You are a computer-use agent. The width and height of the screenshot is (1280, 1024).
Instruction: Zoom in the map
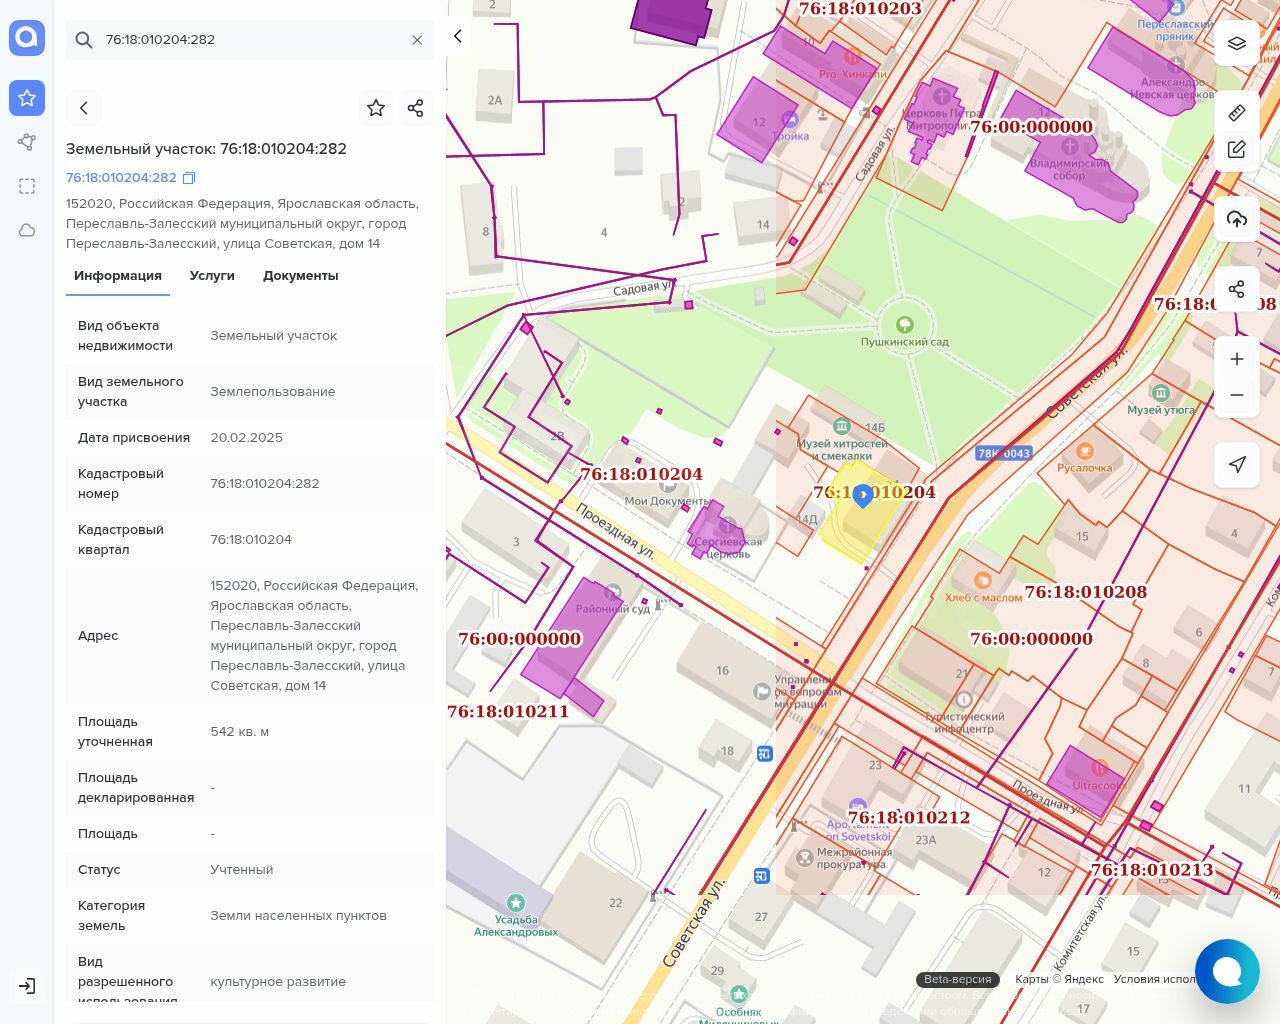[1237, 359]
